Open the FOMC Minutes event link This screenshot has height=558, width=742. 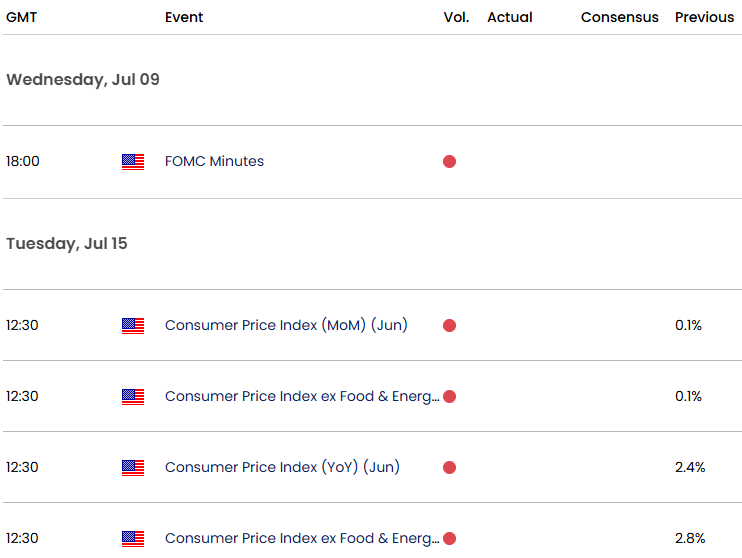tap(214, 161)
